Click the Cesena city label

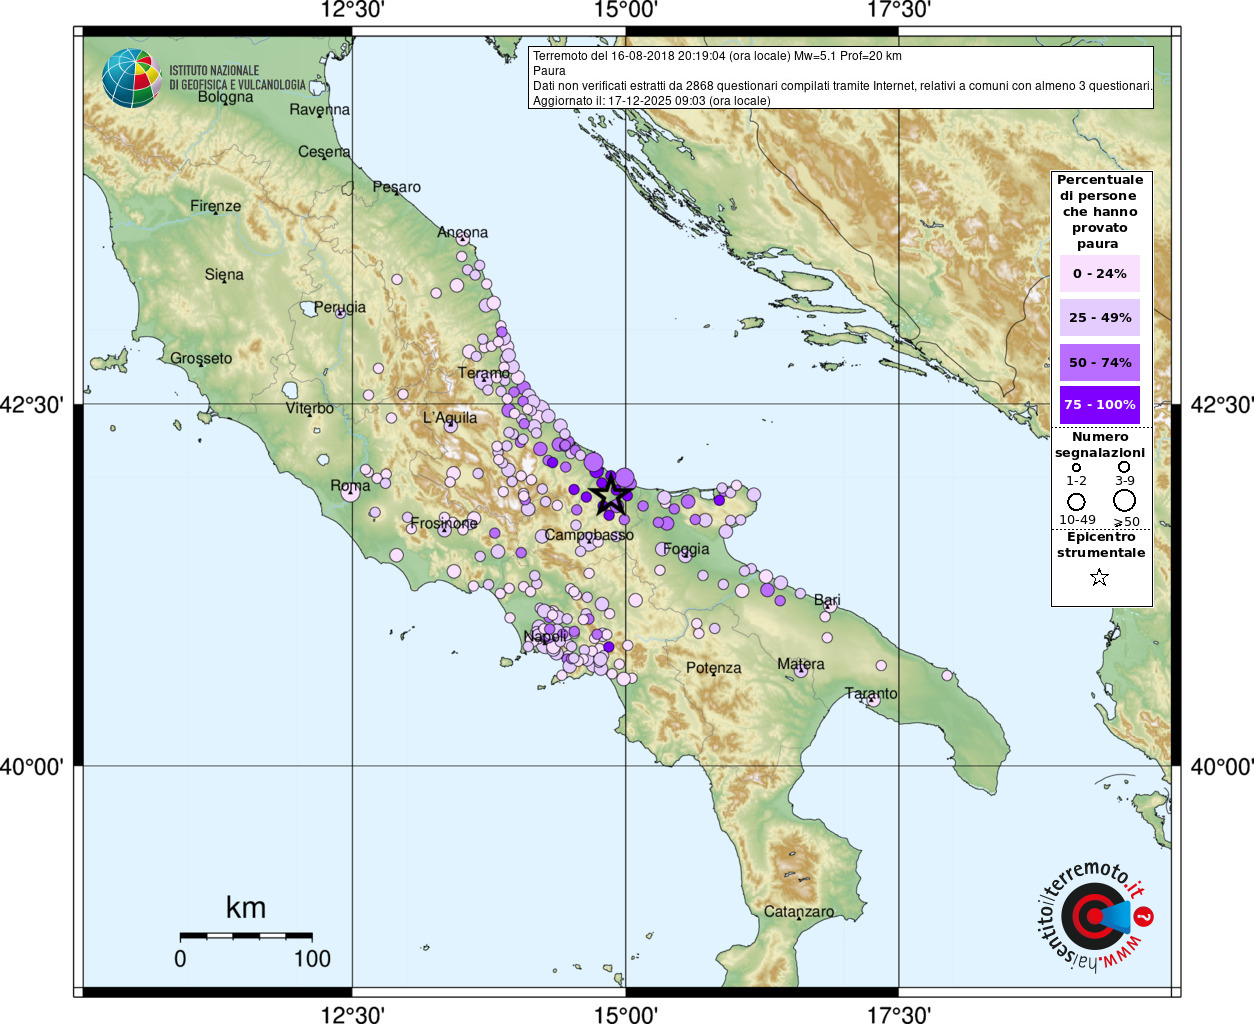(x=325, y=152)
